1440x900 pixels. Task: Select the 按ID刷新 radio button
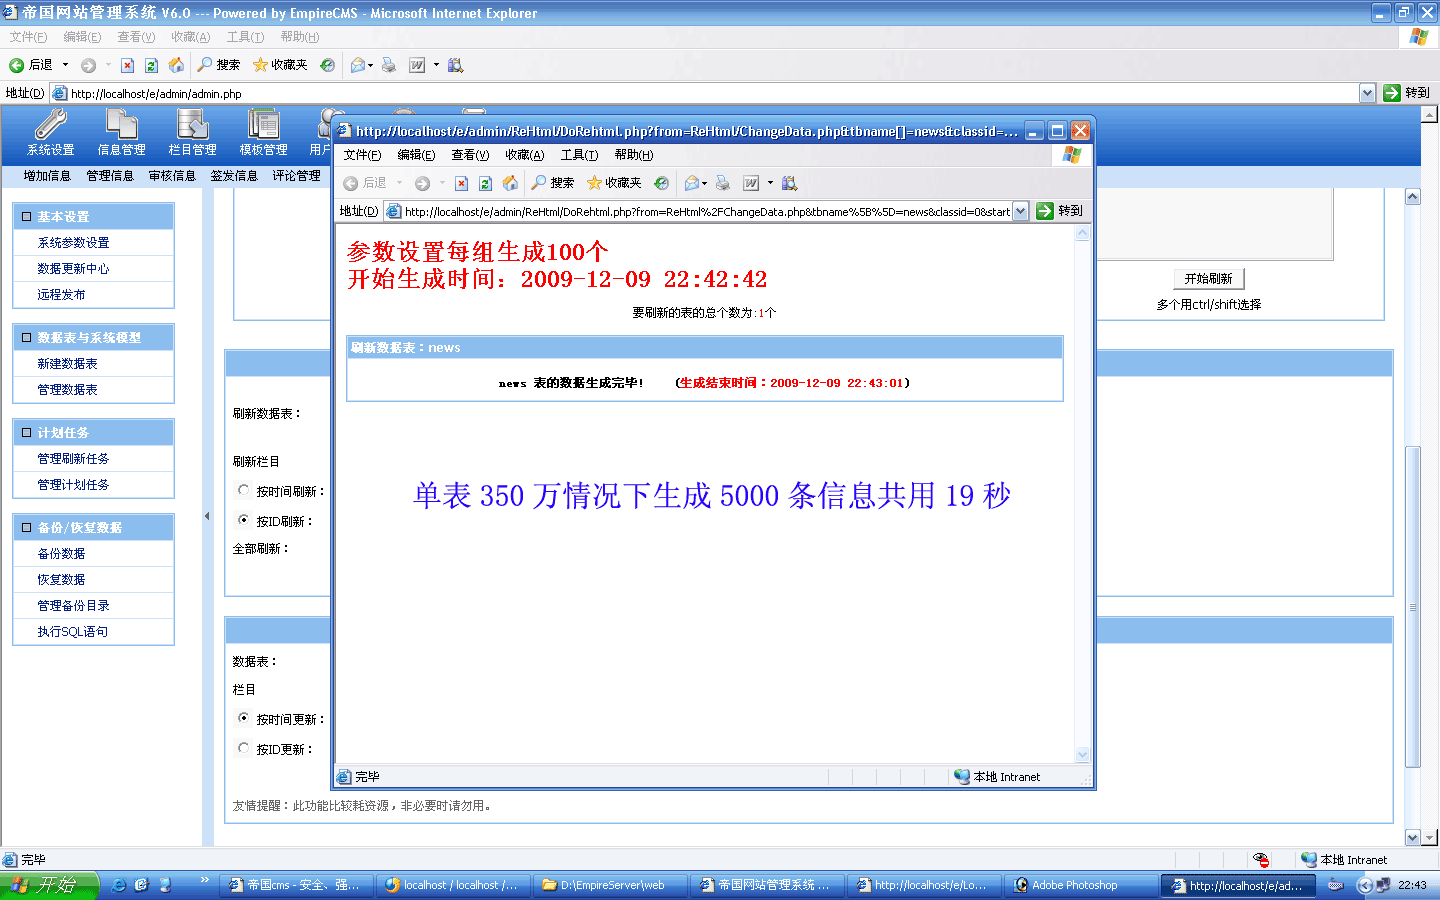(x=244, y=520)
